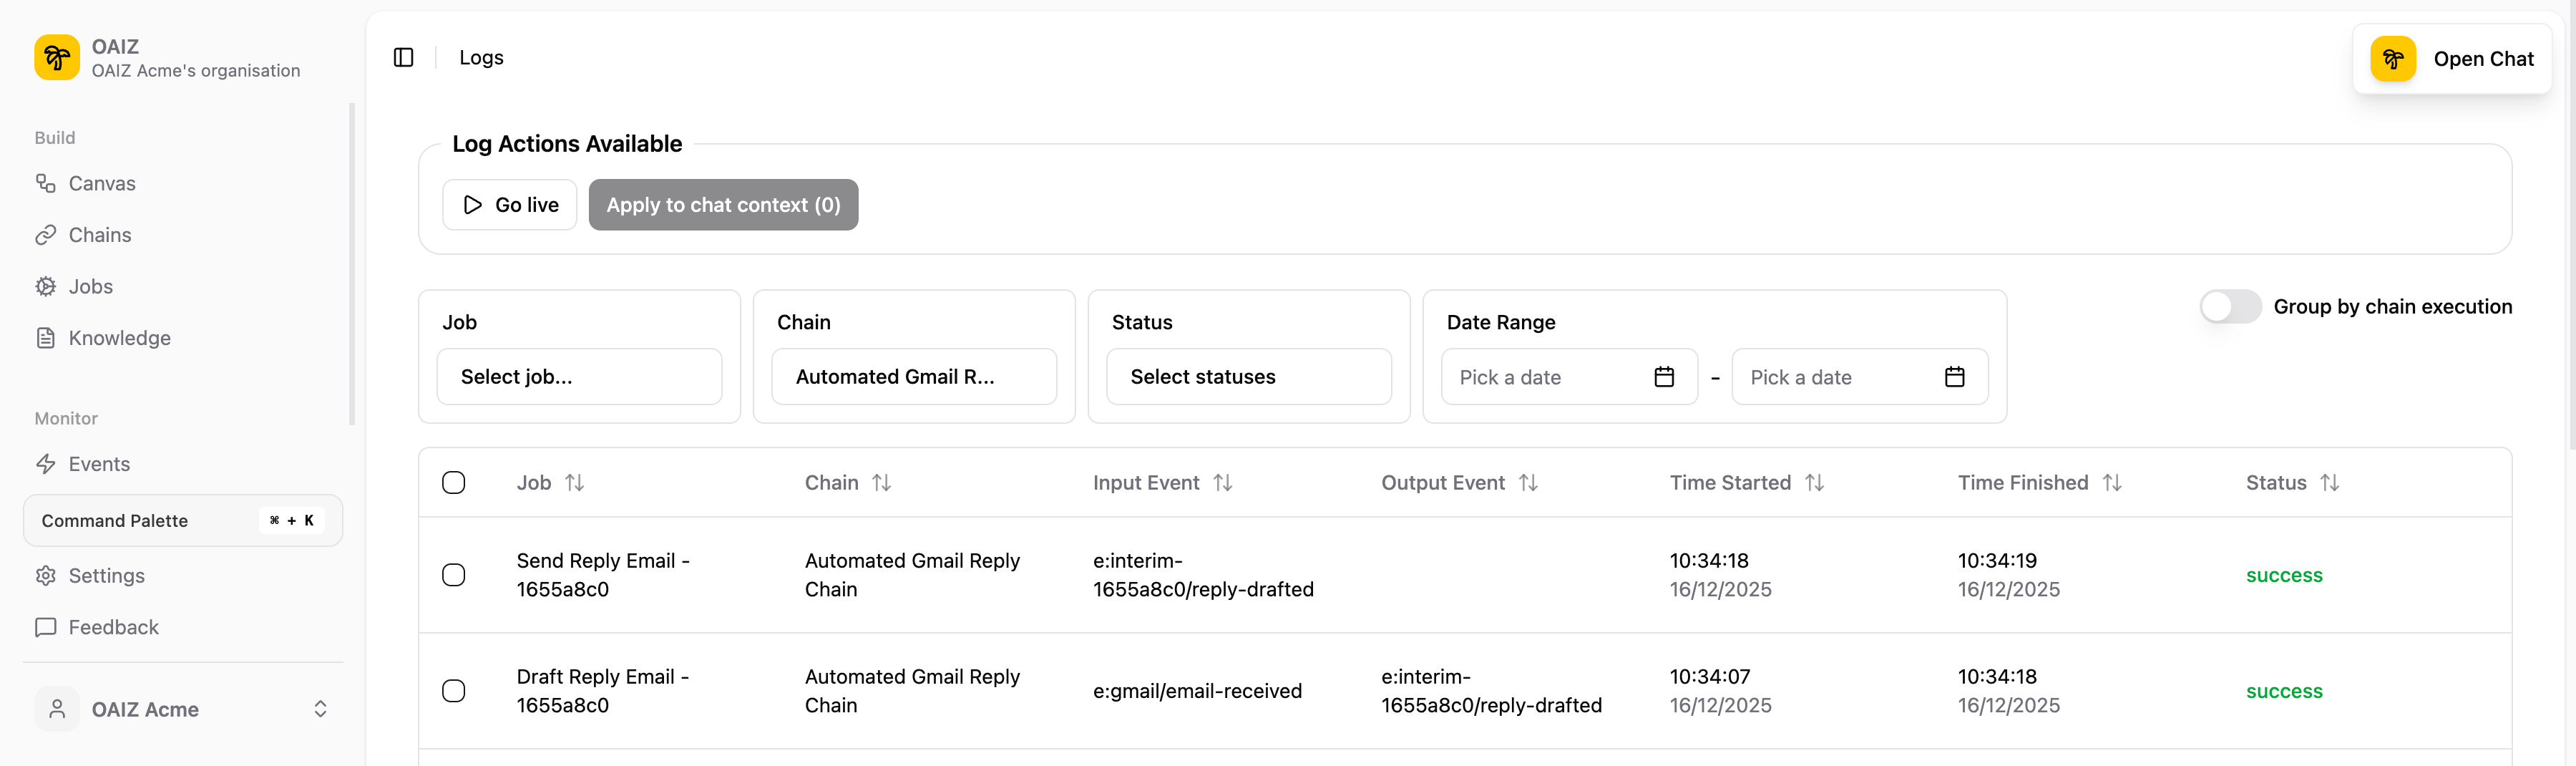Open the start date calendar picker
Screen dimensions: 2576x766
pyautogui.click(x=1663, y=377)
